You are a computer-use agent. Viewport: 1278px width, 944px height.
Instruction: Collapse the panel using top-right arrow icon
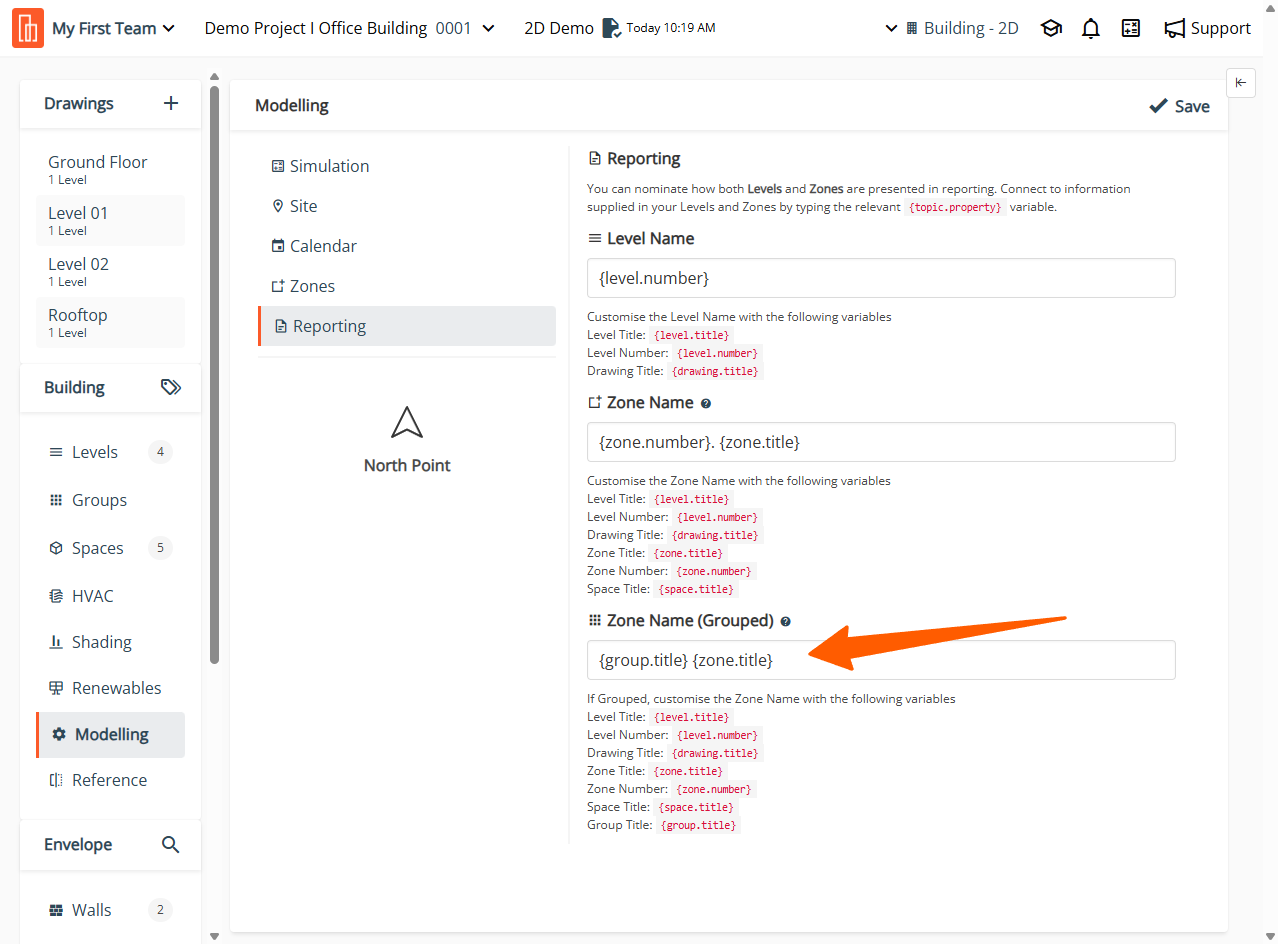[1240, 83]
